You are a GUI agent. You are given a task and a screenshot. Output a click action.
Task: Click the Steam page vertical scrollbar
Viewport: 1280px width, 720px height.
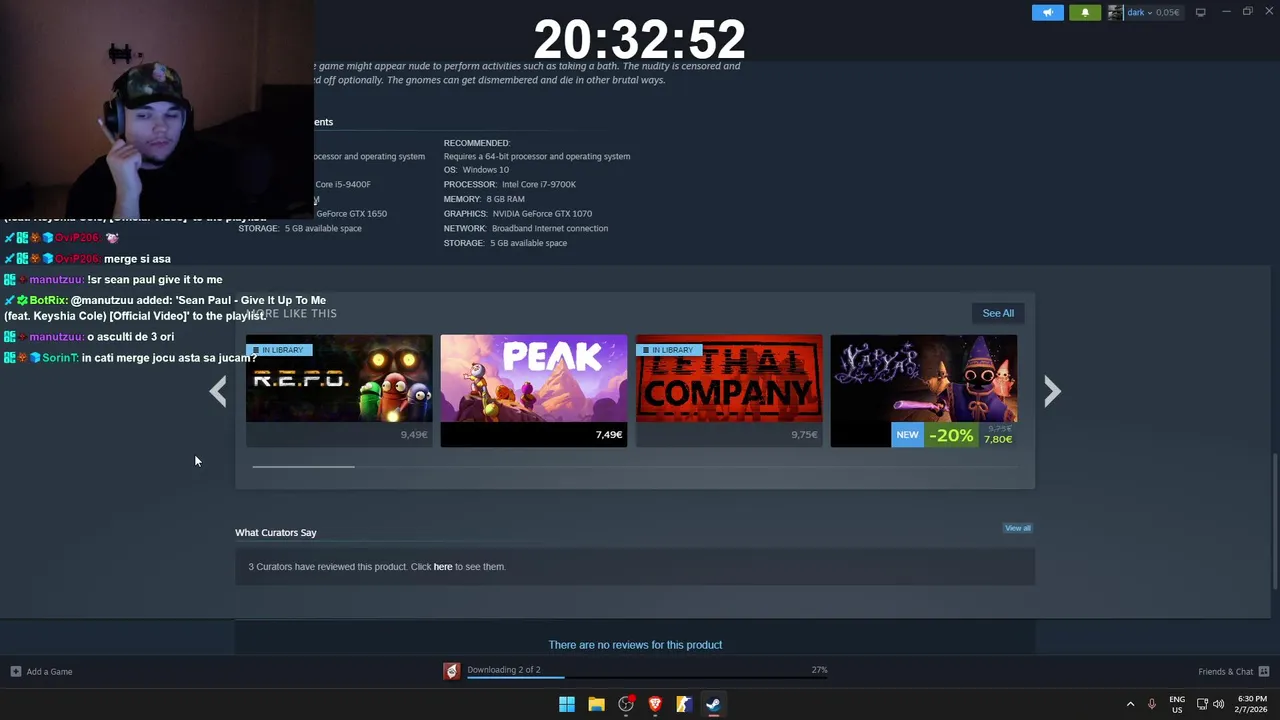click(1274, 520)
